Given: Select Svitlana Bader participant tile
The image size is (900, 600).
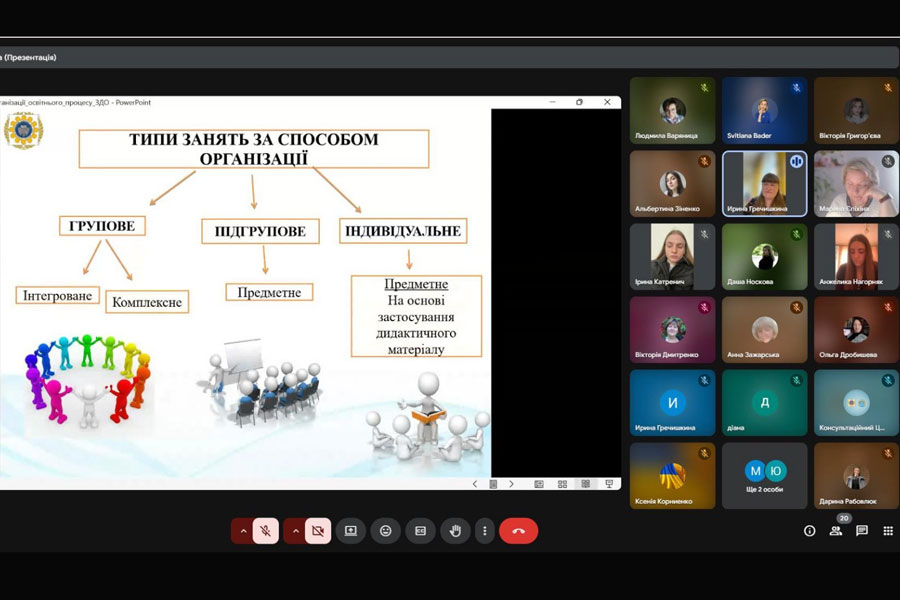Looking at the screenshot, I should pos(765,110).
